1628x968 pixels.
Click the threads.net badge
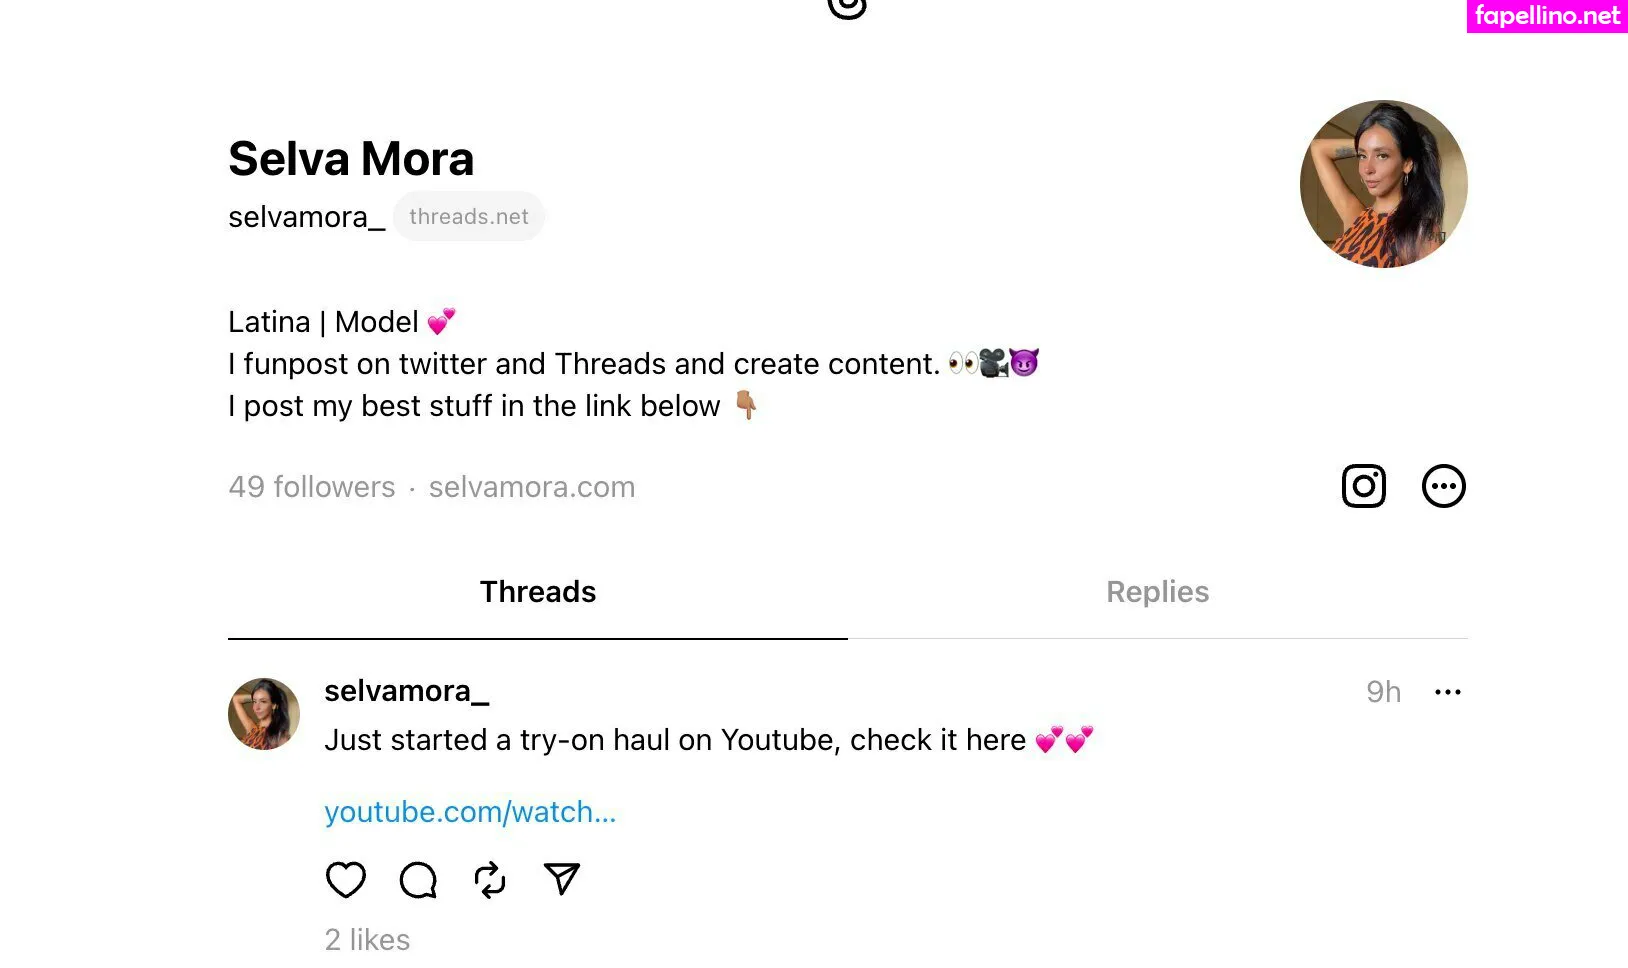pos(468,217)
